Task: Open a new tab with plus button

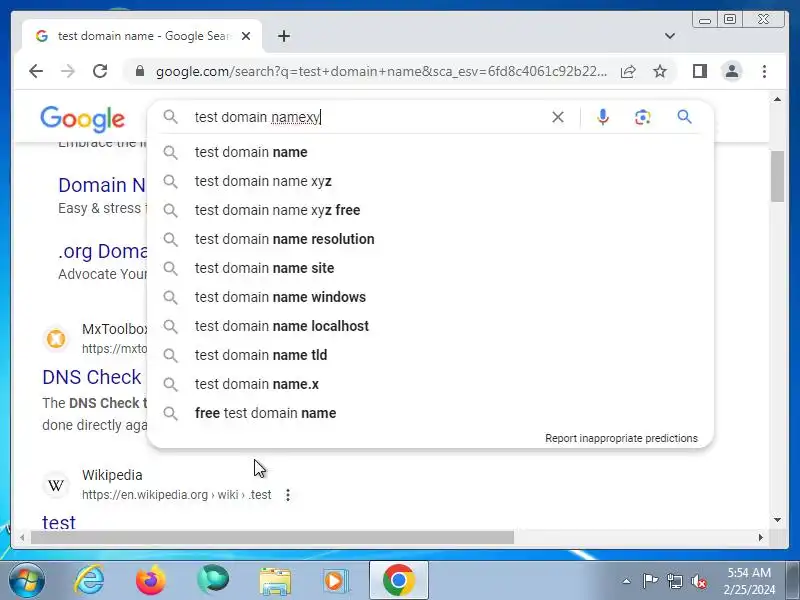Action: pyautogui.click(x=284, y=36)
